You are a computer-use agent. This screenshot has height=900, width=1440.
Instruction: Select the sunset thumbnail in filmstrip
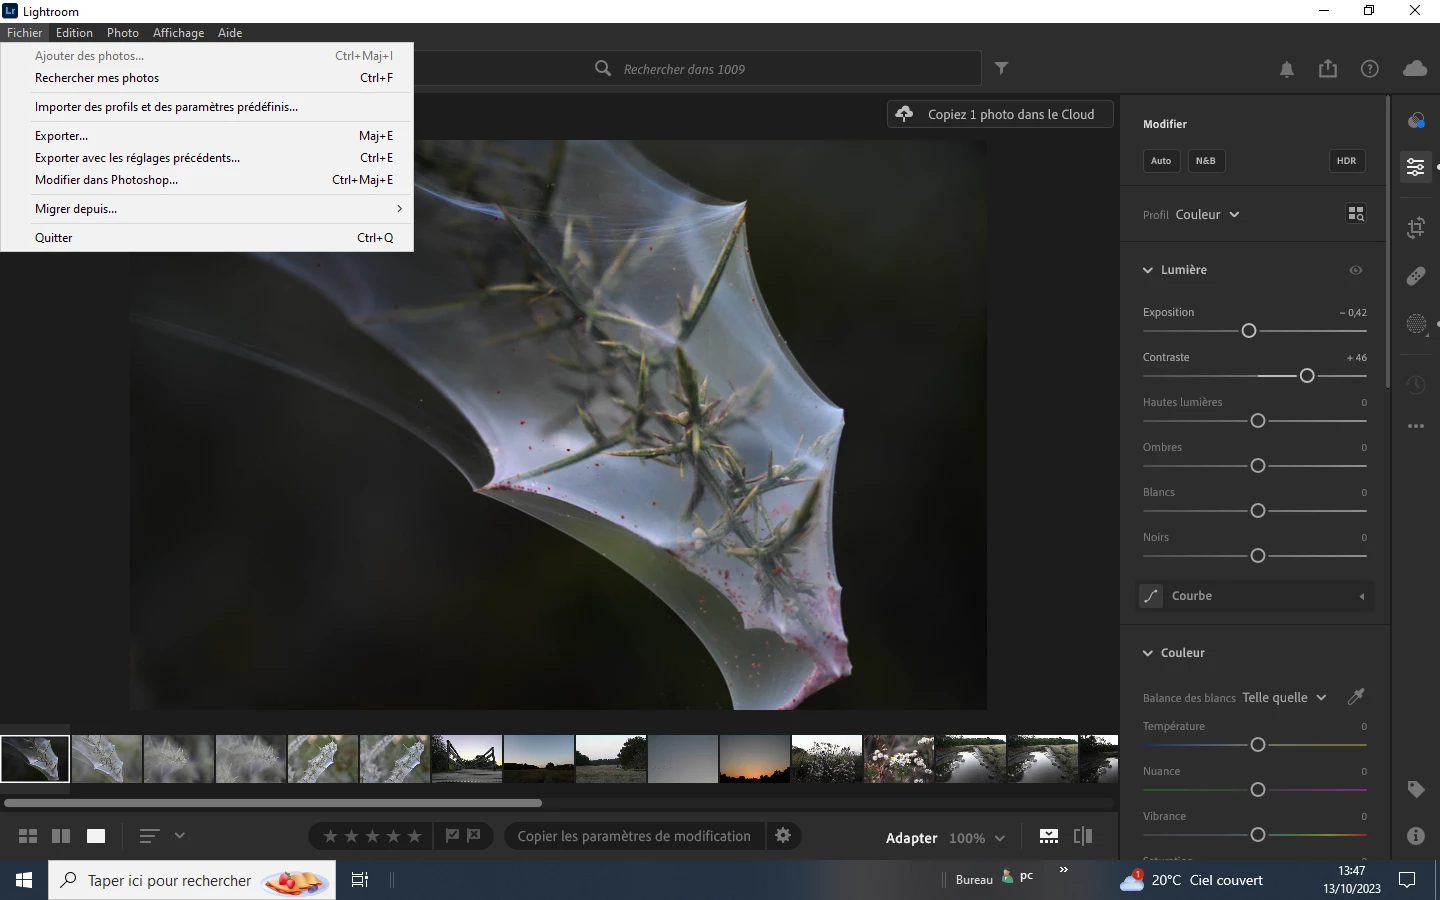[x=755, y=759]
